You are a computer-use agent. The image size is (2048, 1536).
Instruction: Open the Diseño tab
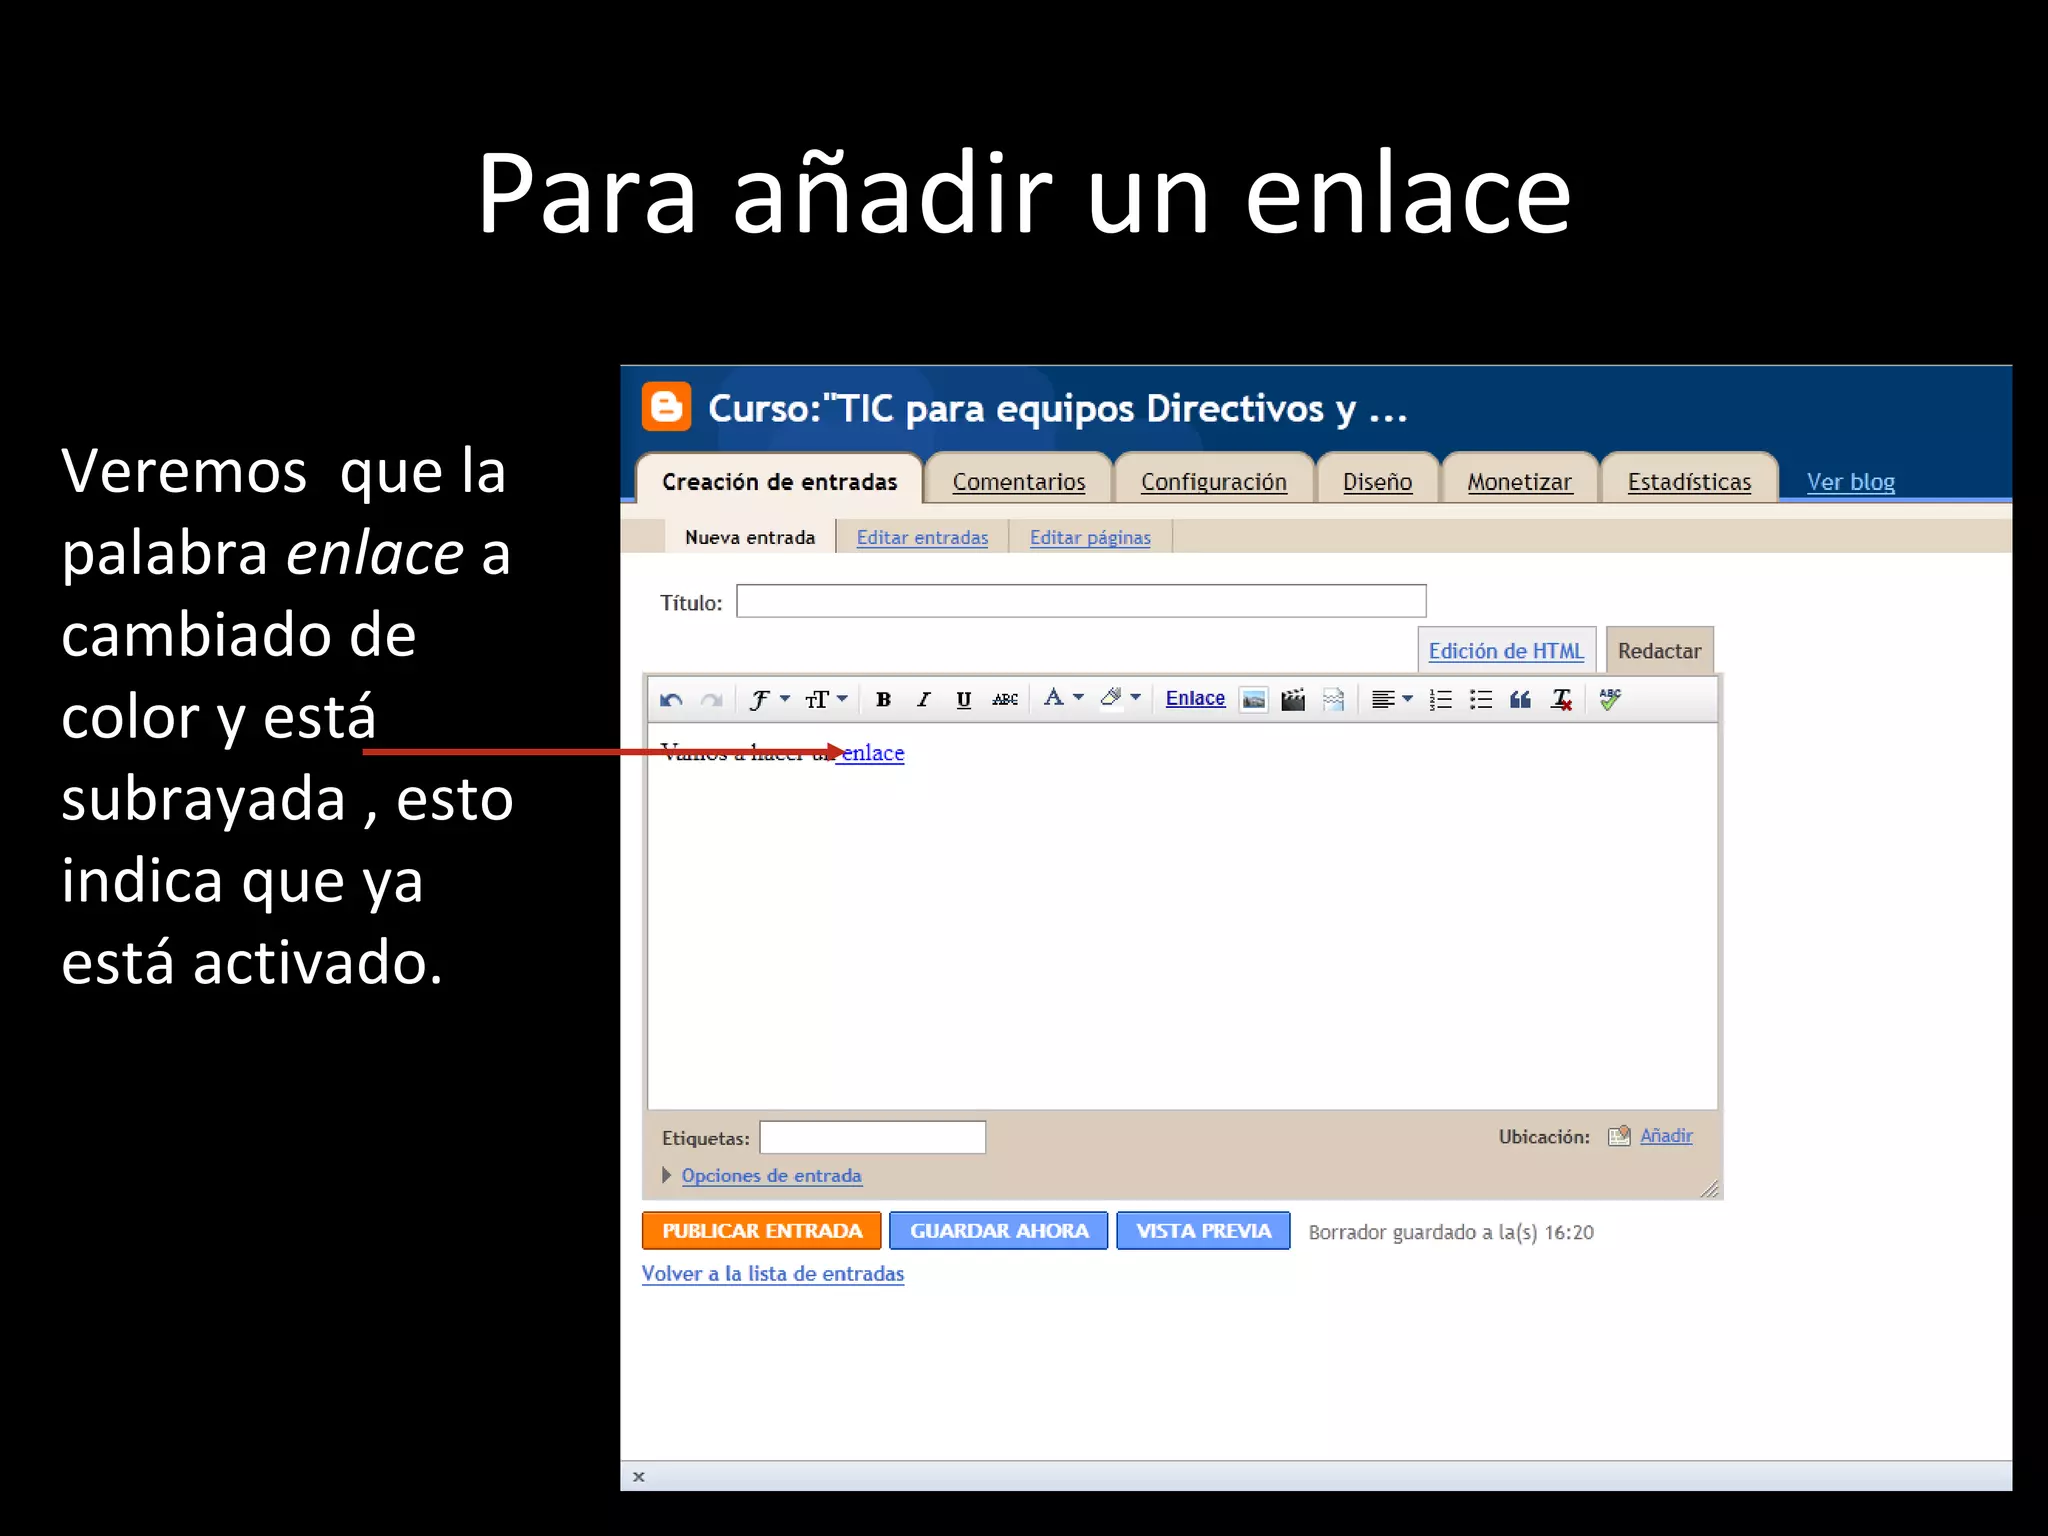[x=1377, y=481]
